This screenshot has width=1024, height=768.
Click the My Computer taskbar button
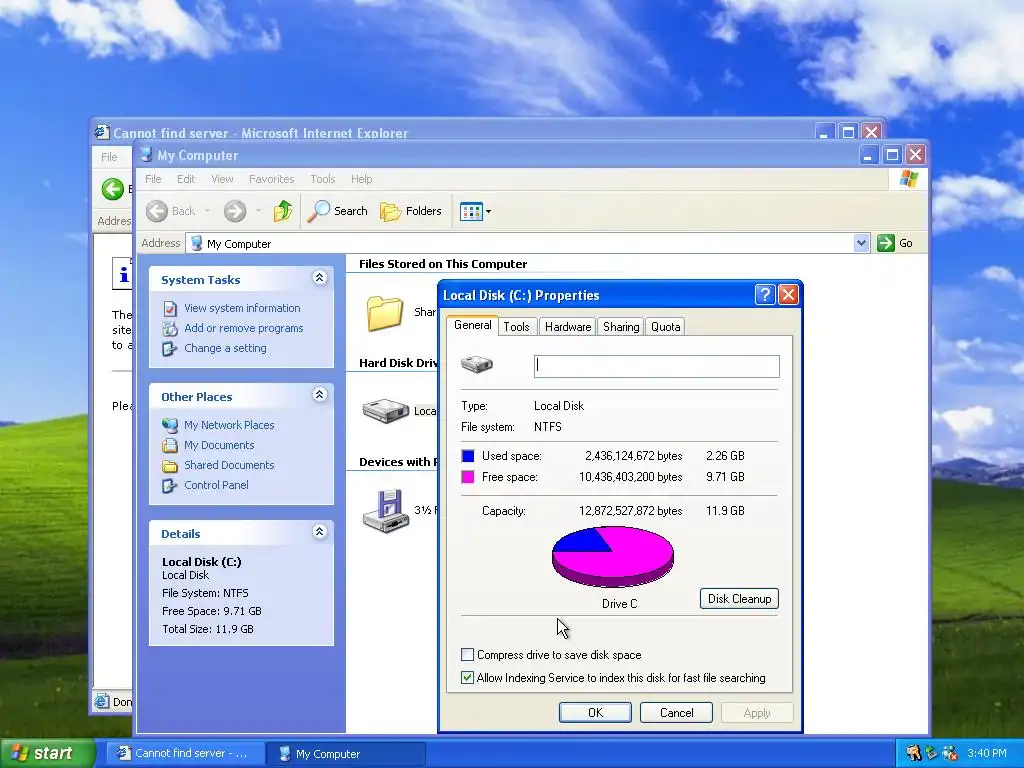[x=347, y=754]
